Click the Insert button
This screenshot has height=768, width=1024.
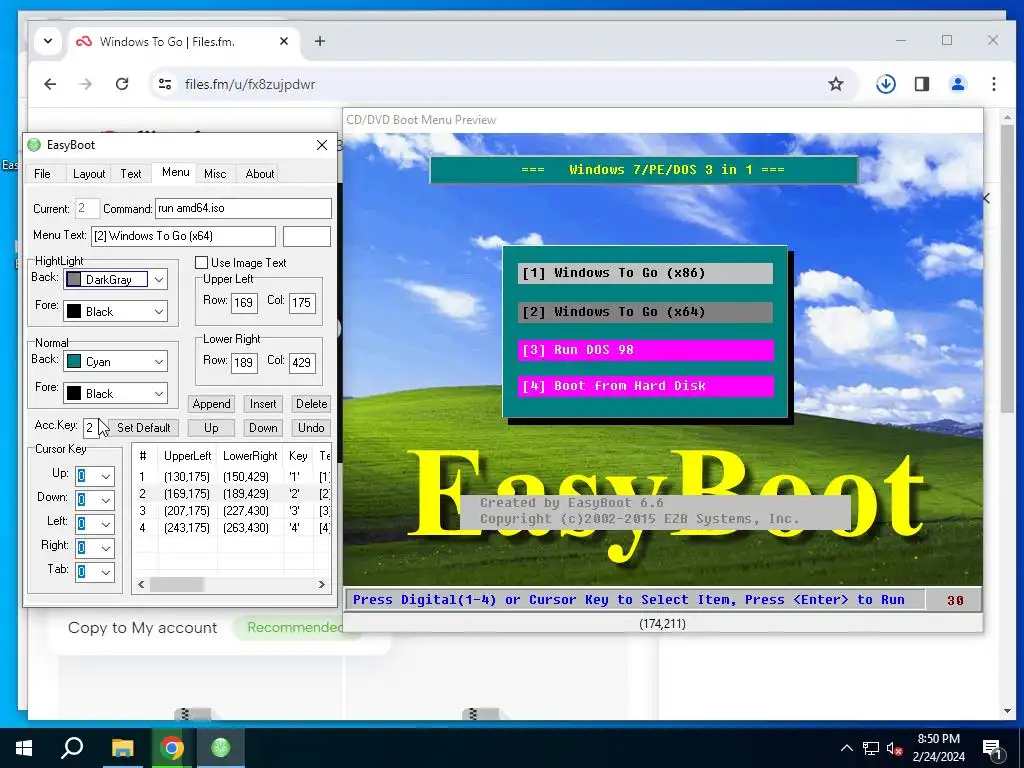[263, 404]
